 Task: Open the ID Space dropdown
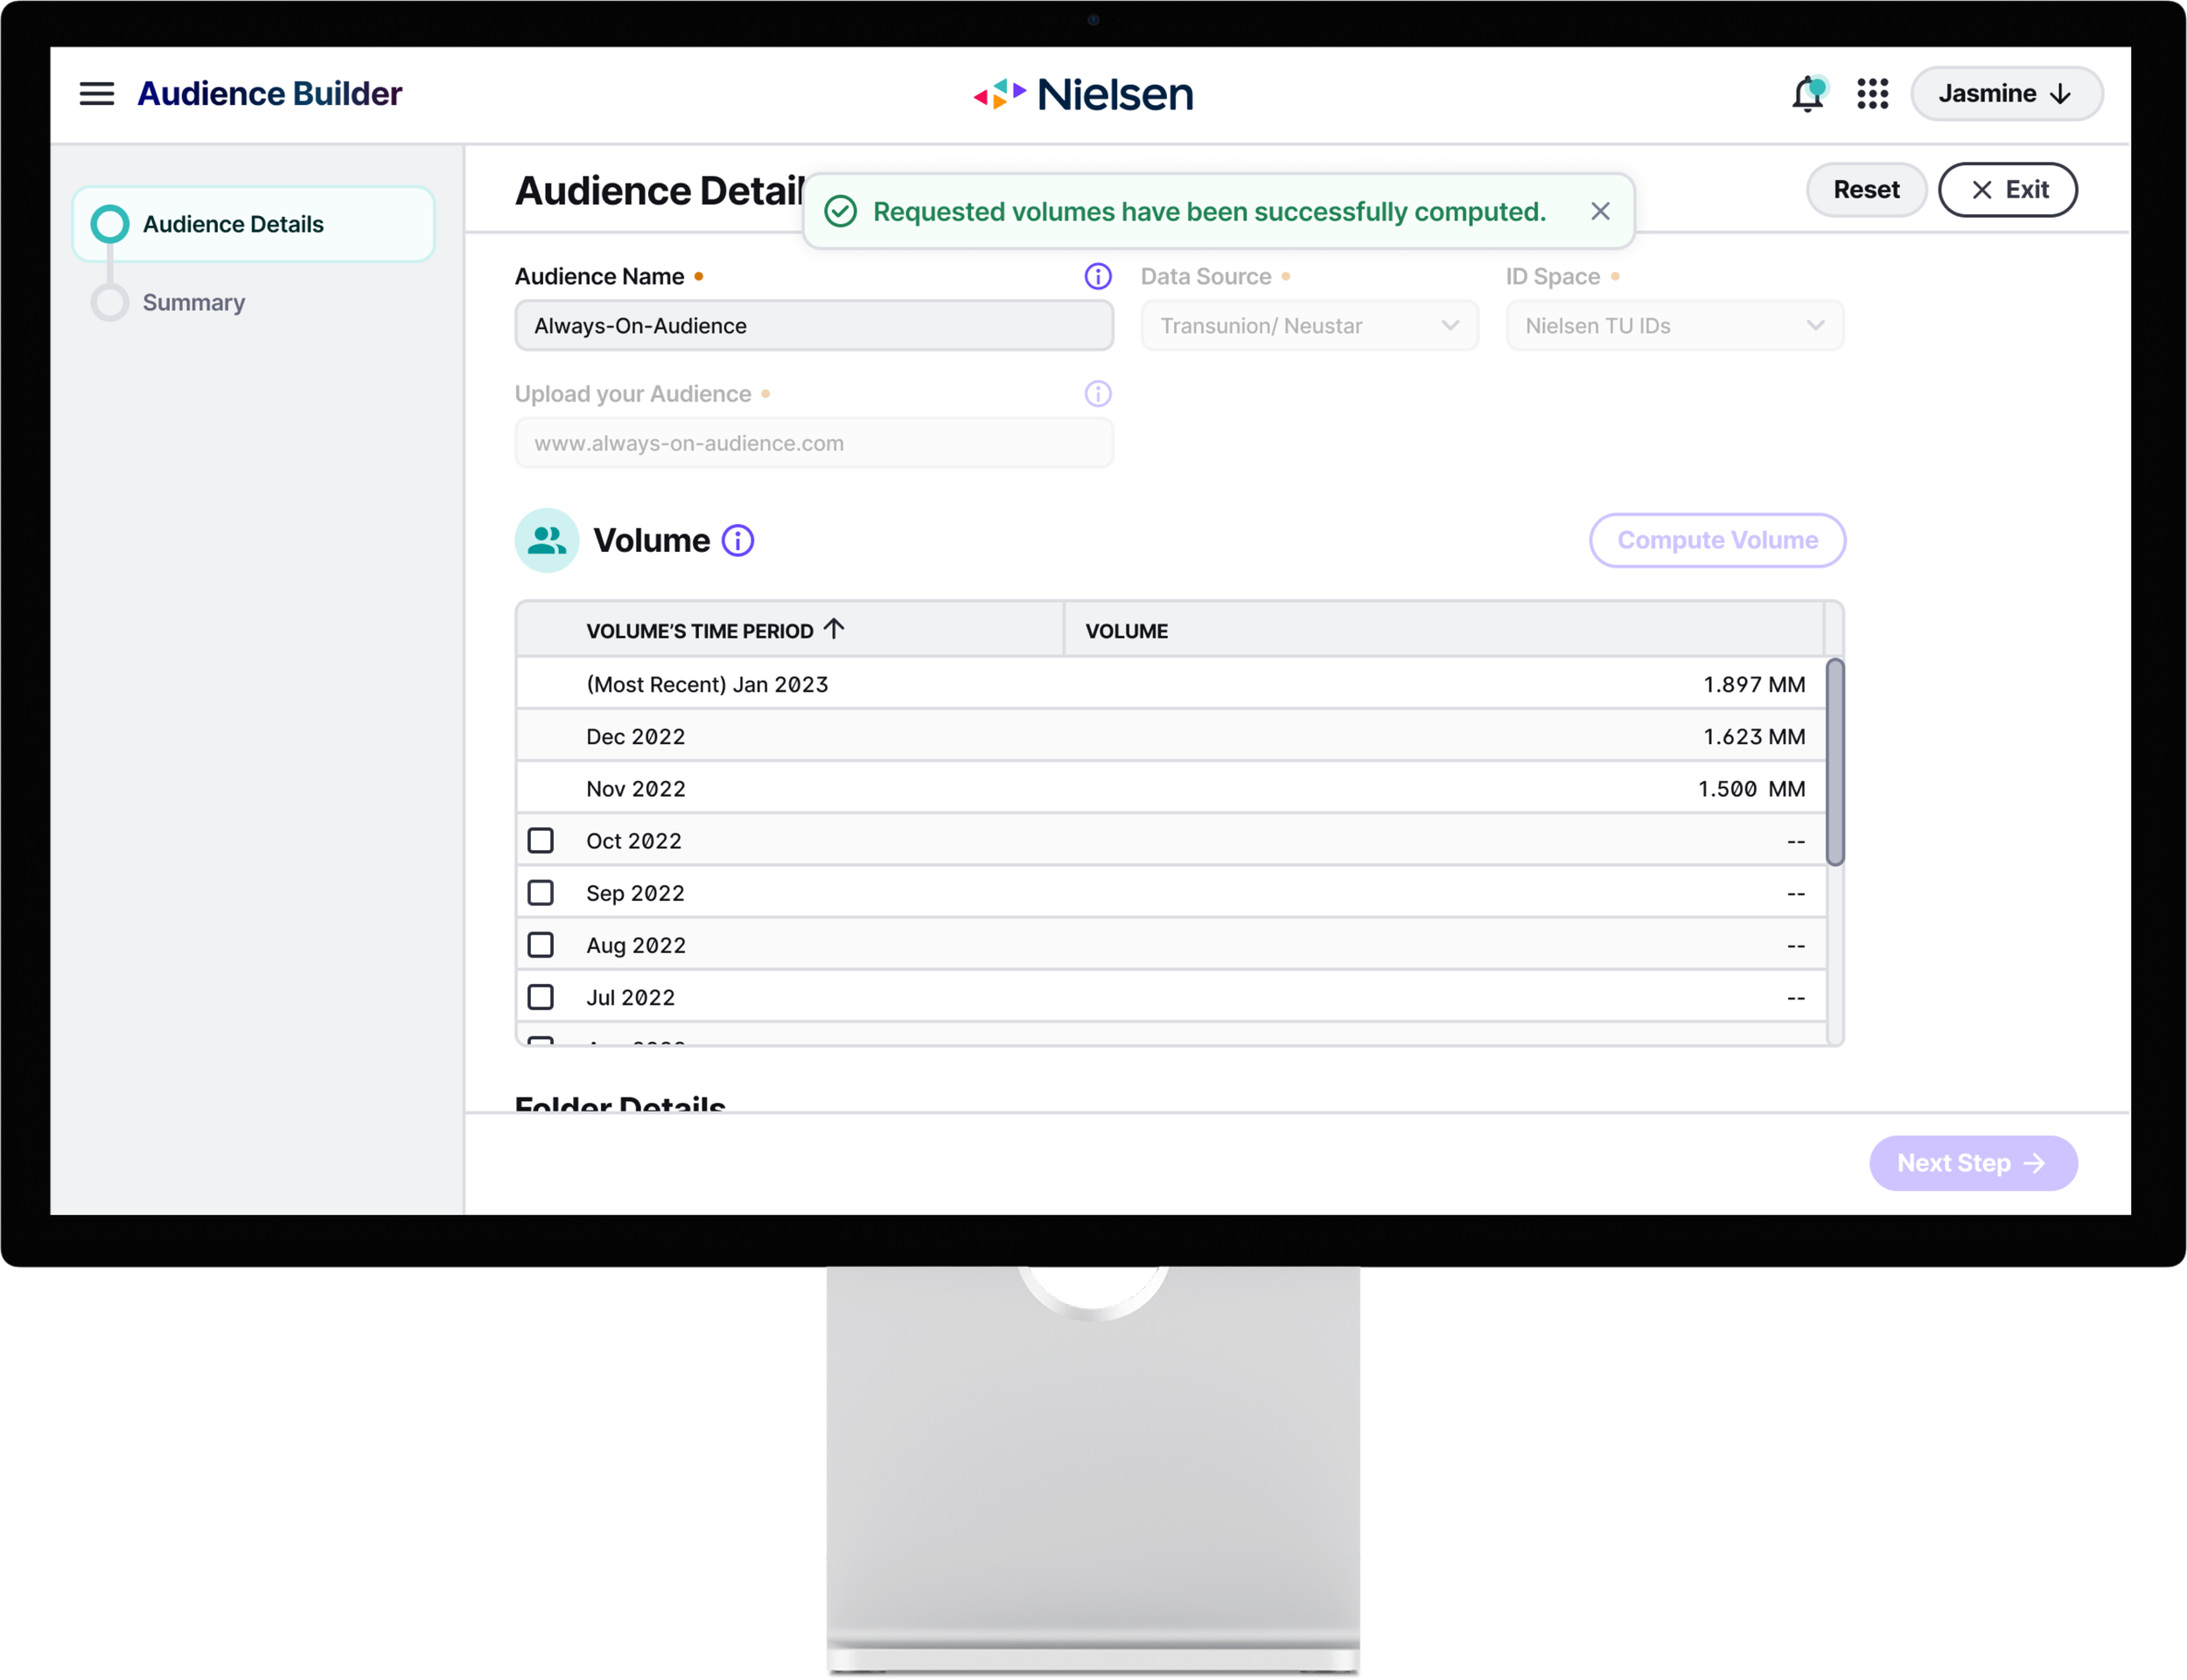pos(1674,326)
